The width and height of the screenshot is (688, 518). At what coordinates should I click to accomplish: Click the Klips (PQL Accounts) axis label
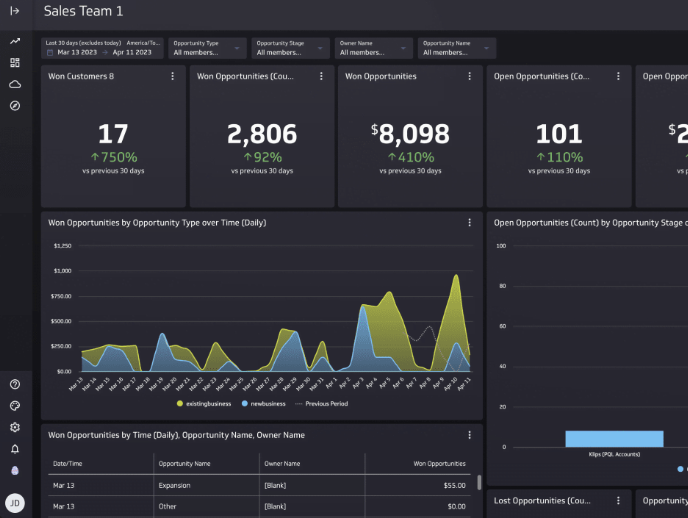click(614, 454)
